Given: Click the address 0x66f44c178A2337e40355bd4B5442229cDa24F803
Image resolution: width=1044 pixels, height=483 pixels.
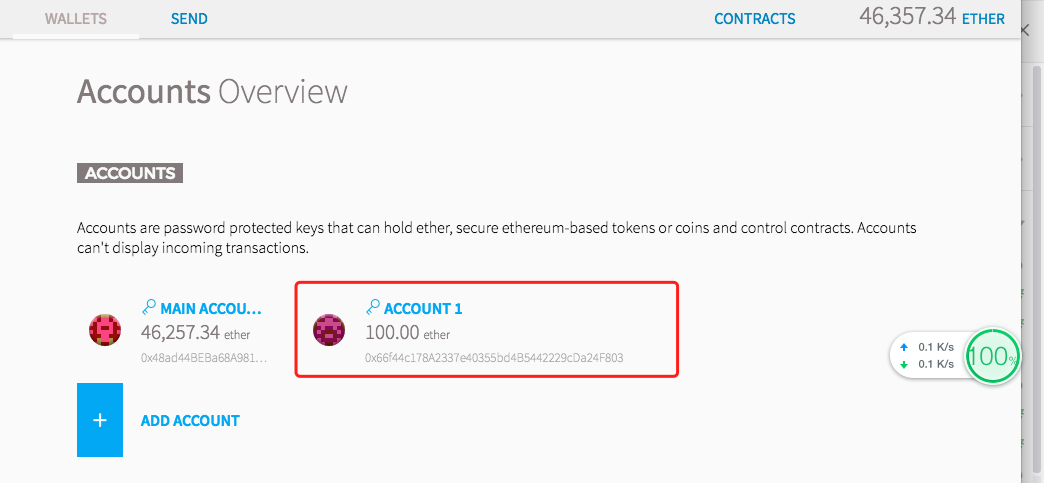Looking at the screenshot, I should (x=494, y=358).
